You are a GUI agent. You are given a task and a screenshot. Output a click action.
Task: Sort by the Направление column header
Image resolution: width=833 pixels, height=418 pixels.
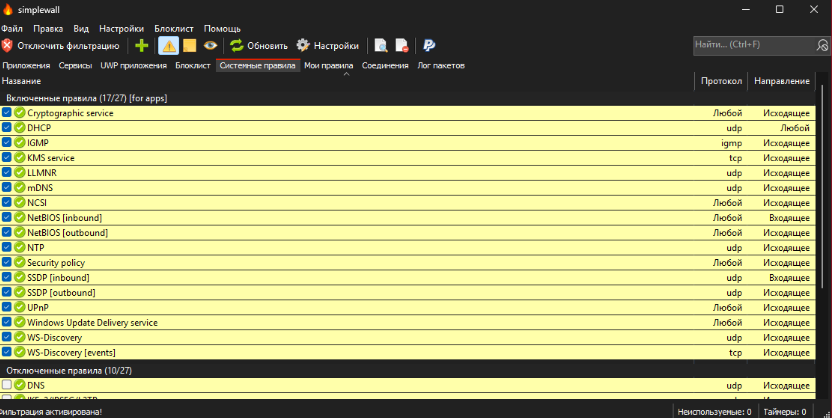781,81
